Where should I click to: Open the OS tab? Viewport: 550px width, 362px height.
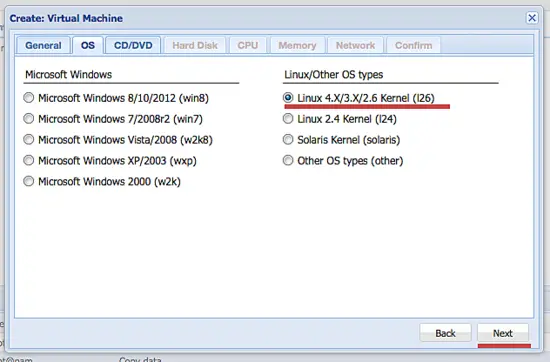click(88, 45)
